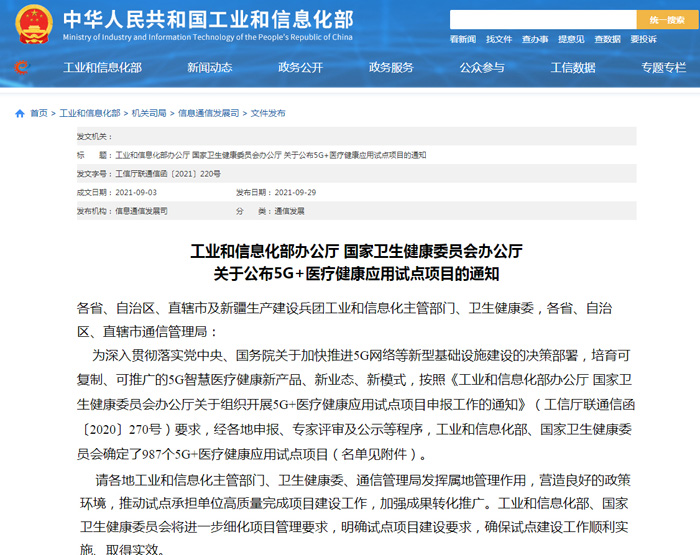700x555 pixels.
Task: Click the English ministry name subtitle
Action: (208, 37)
